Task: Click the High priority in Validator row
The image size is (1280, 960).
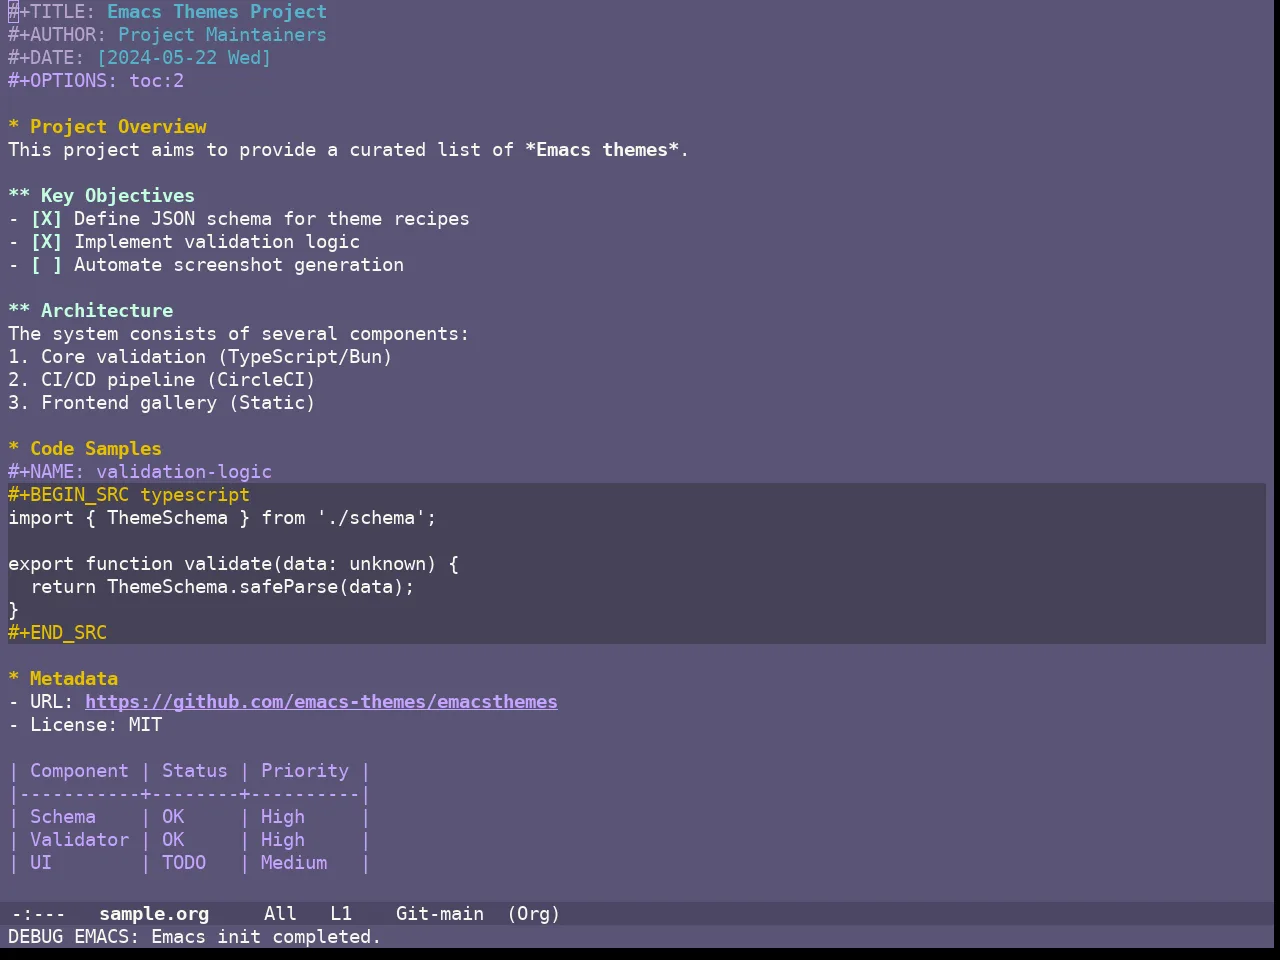Action: tap(283, 840)
